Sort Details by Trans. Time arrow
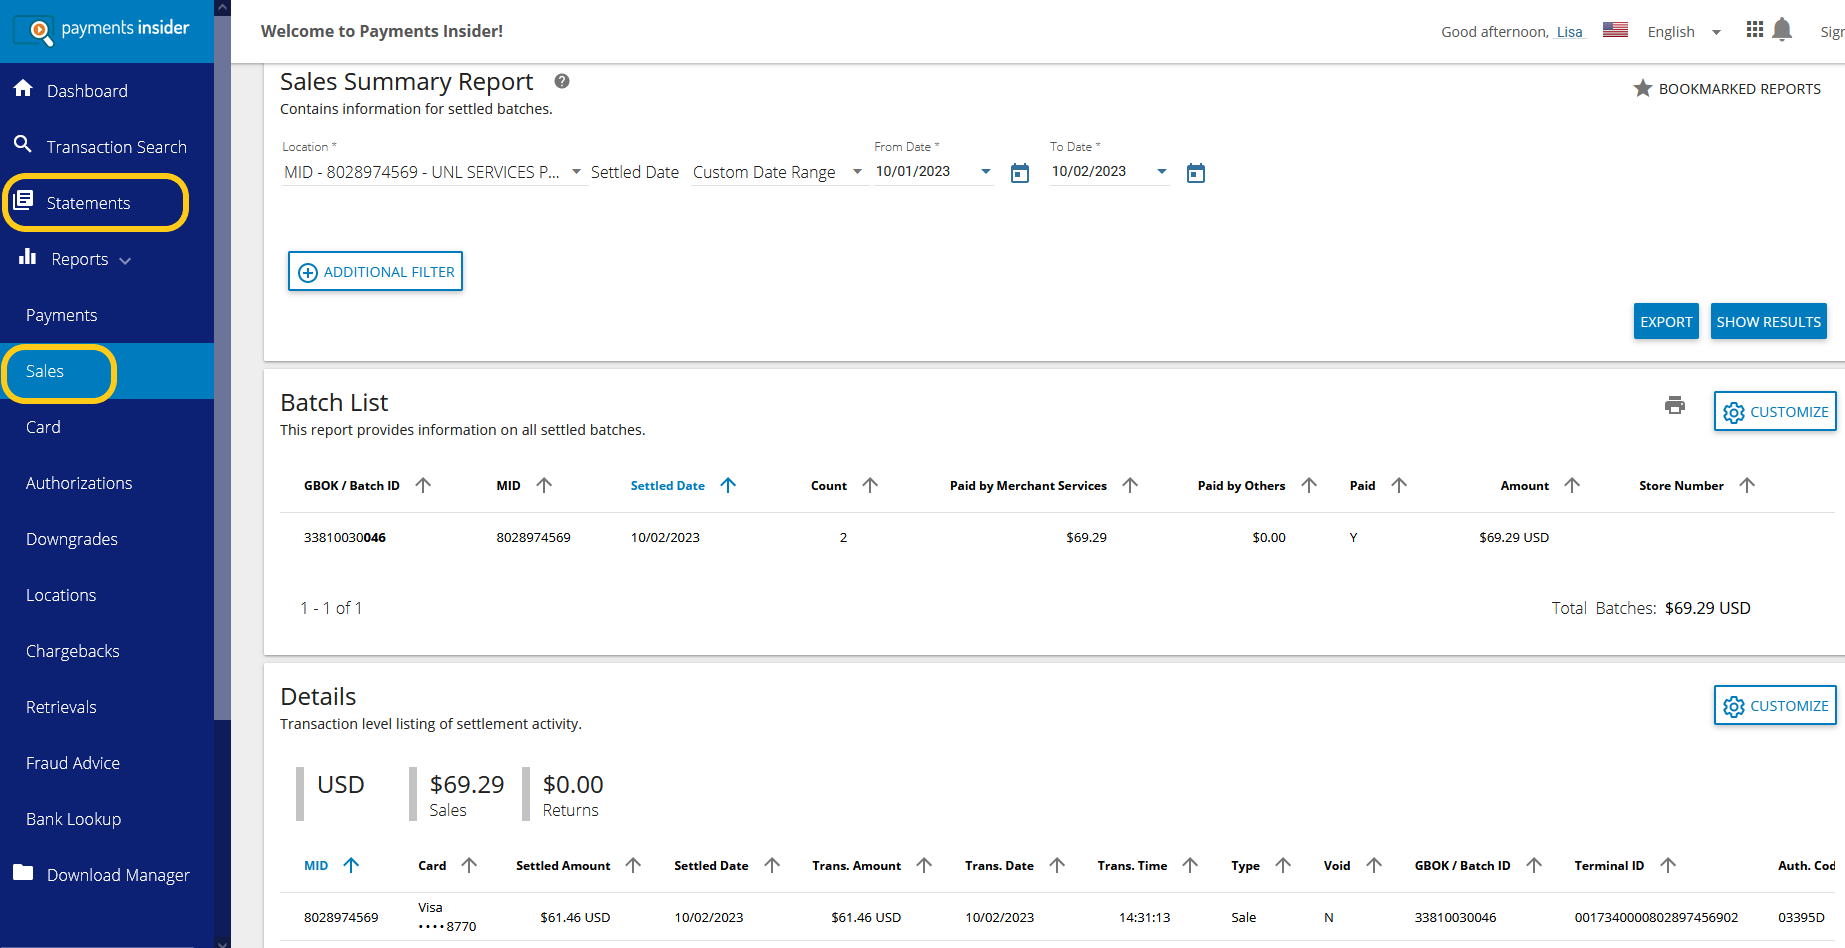Screen dimensions: 1845x948 (x=1190, y=865)
